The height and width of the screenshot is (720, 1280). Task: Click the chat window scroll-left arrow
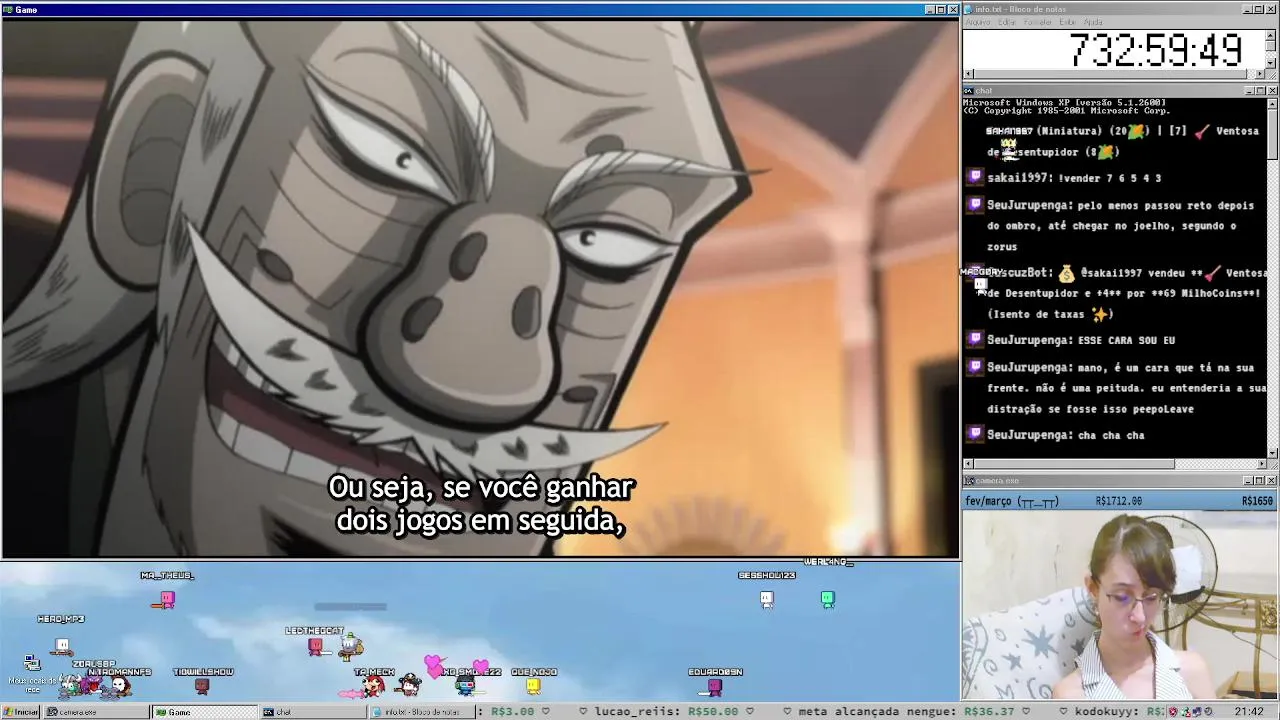point(967,464)
